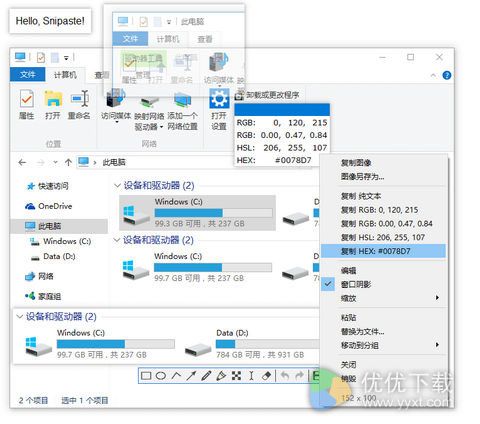Image resolution: width=480 pixels, height=424 pixels.
Task: Click the Hello, Snipaste! pasted note
Action: click(x=50, y=21)
